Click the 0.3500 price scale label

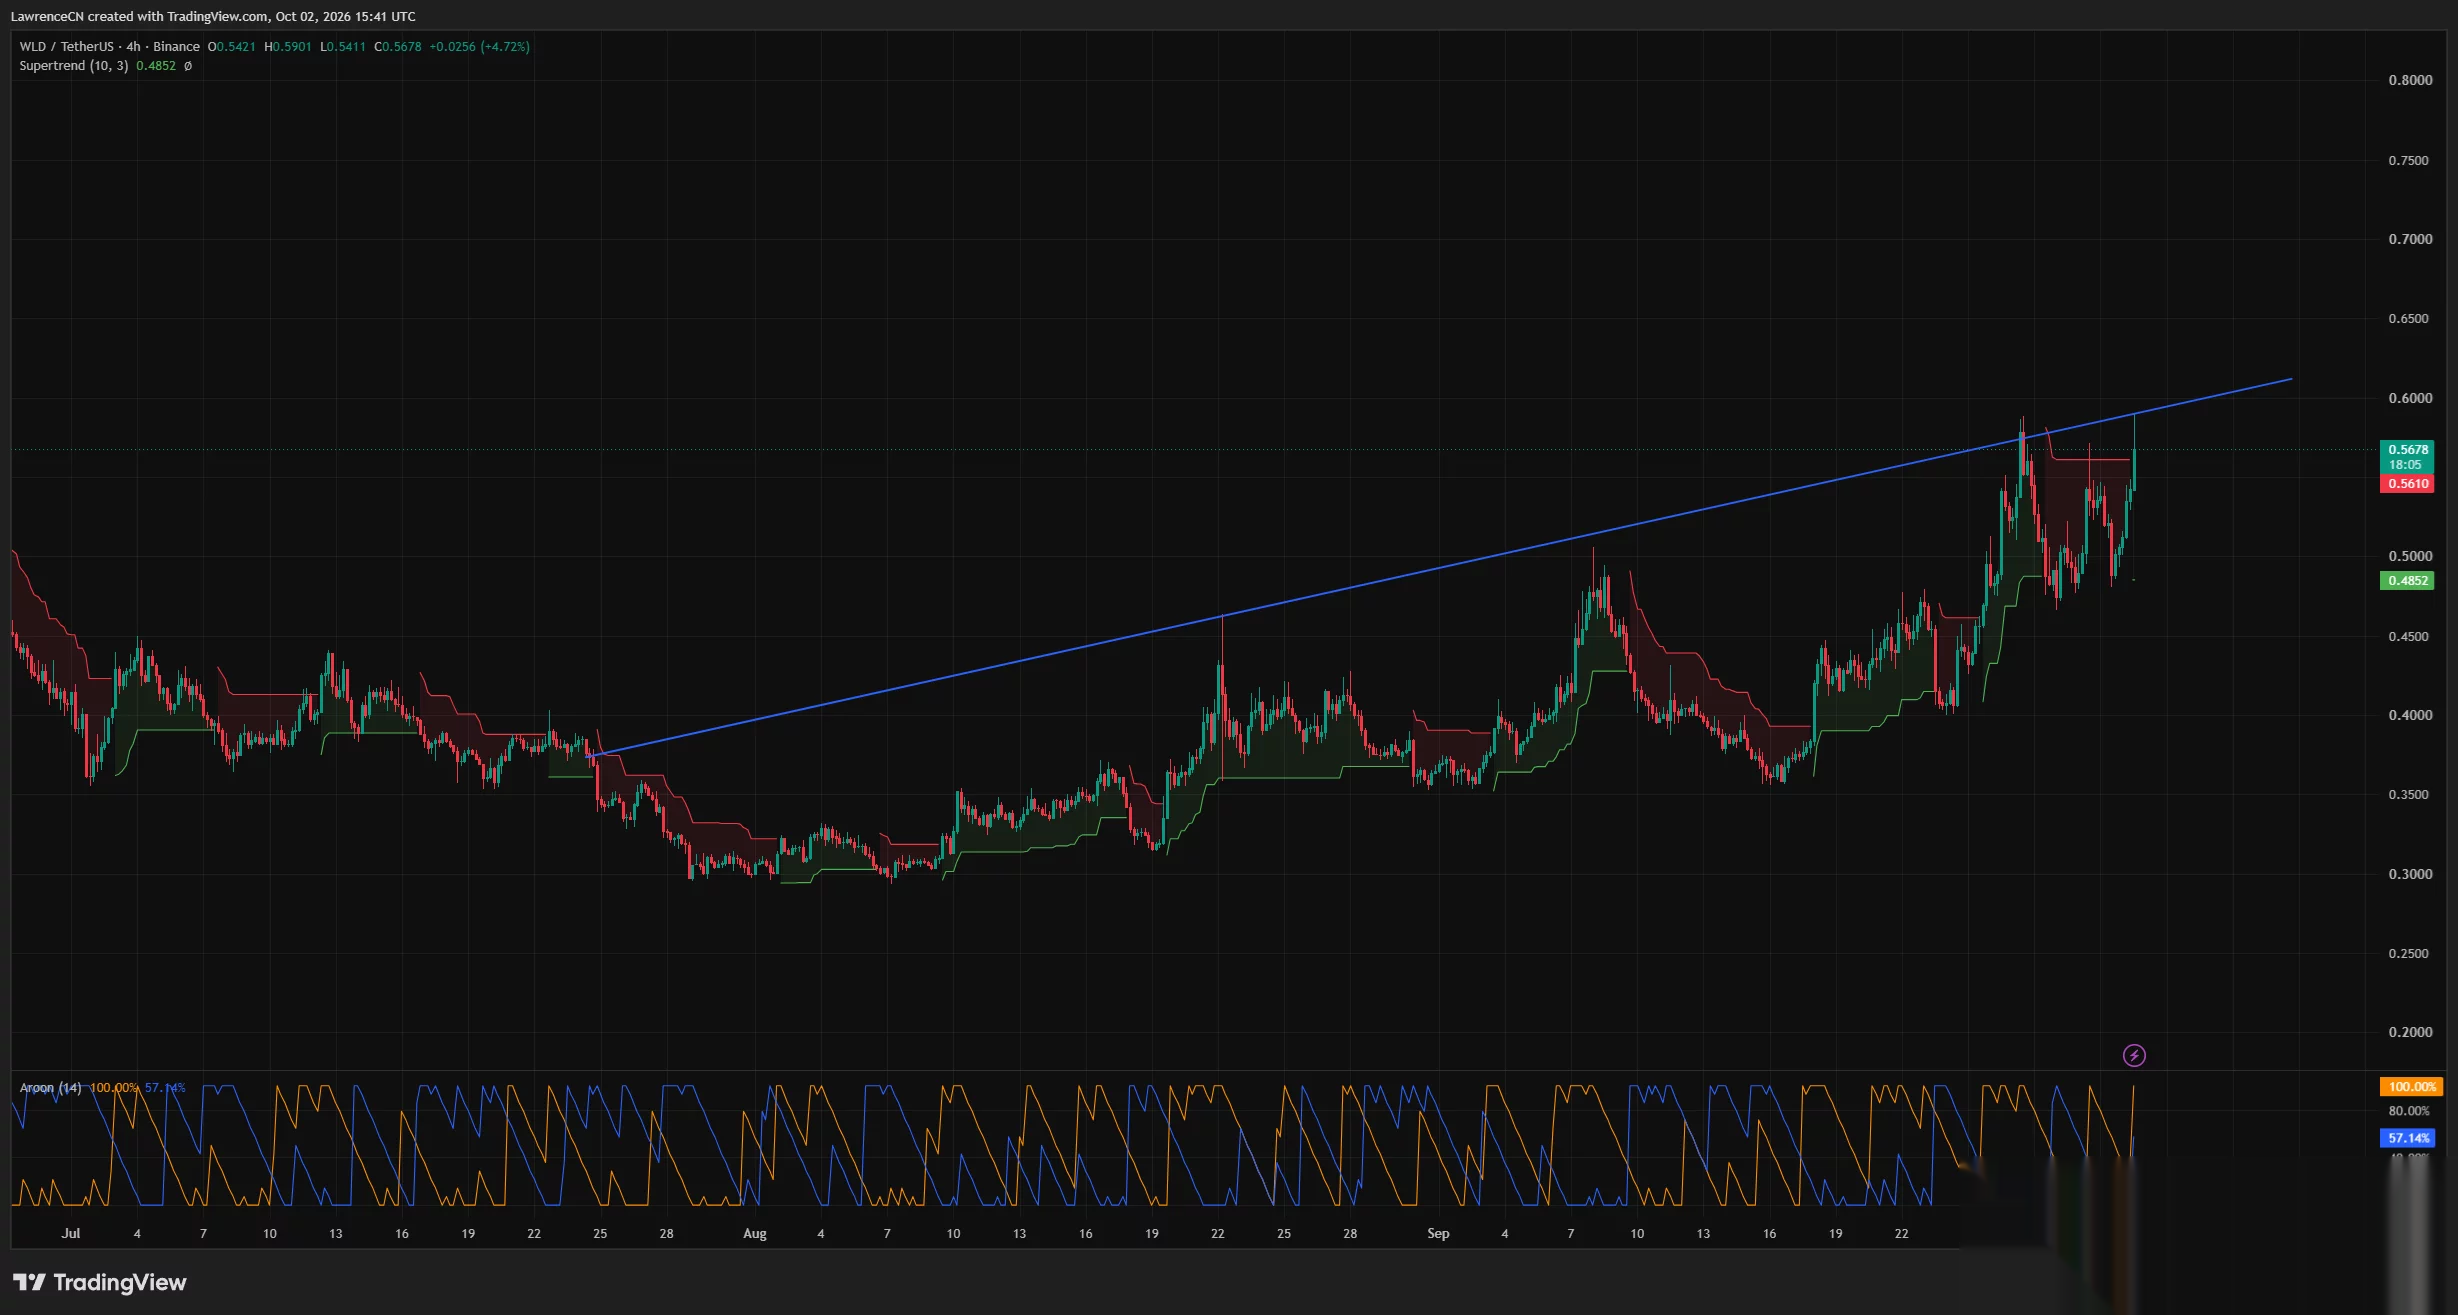pos(2410,795)
